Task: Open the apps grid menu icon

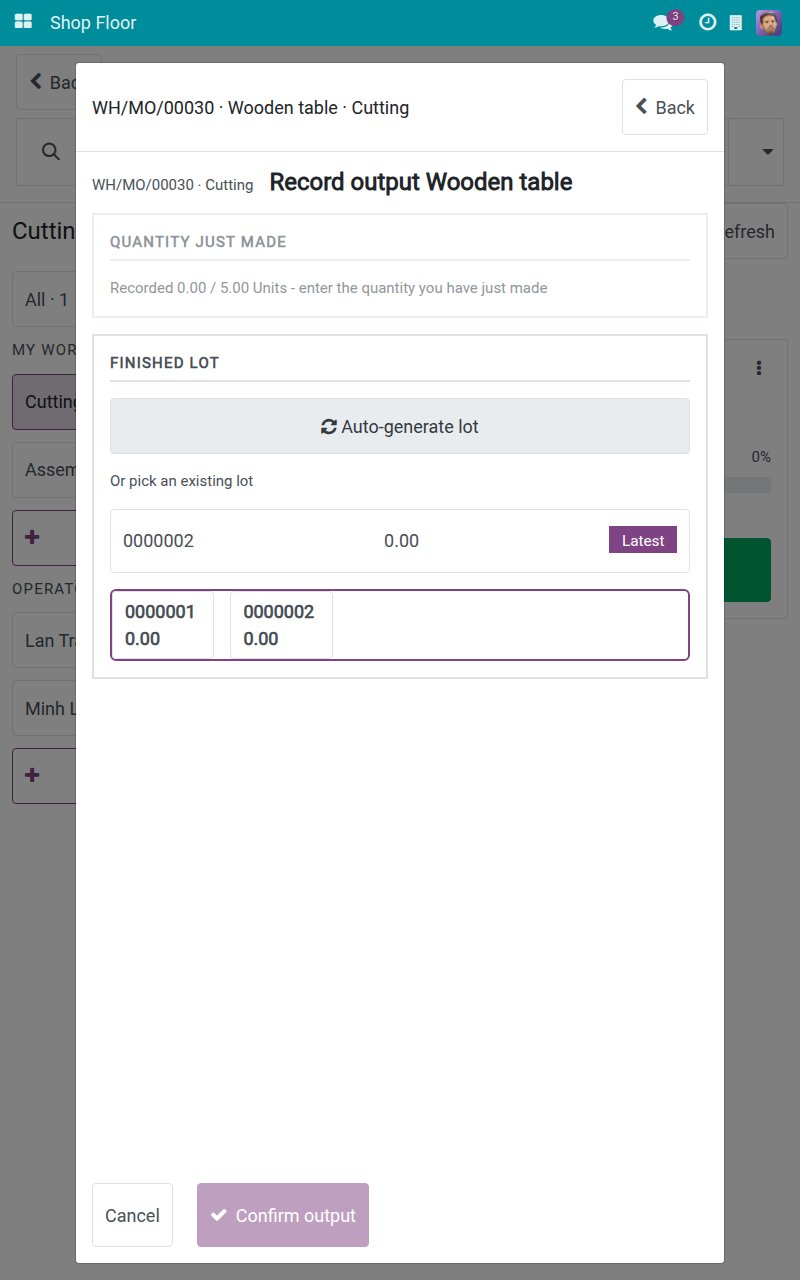Action: [23, 22]
